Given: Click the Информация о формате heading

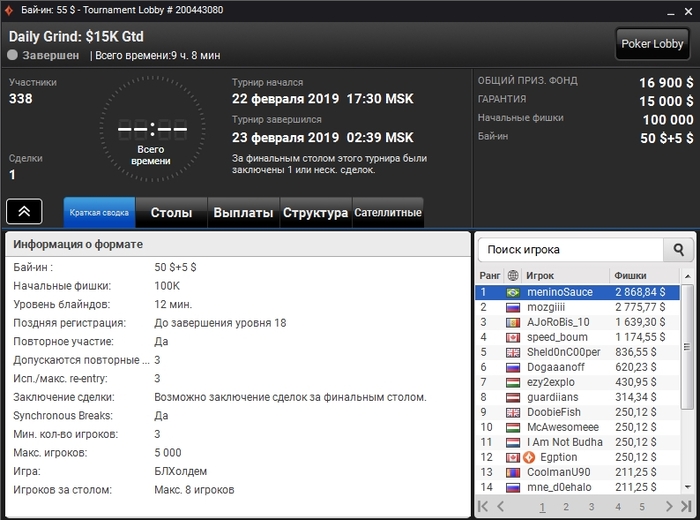Looking at the screenshot, I should (x=78, y=245).
